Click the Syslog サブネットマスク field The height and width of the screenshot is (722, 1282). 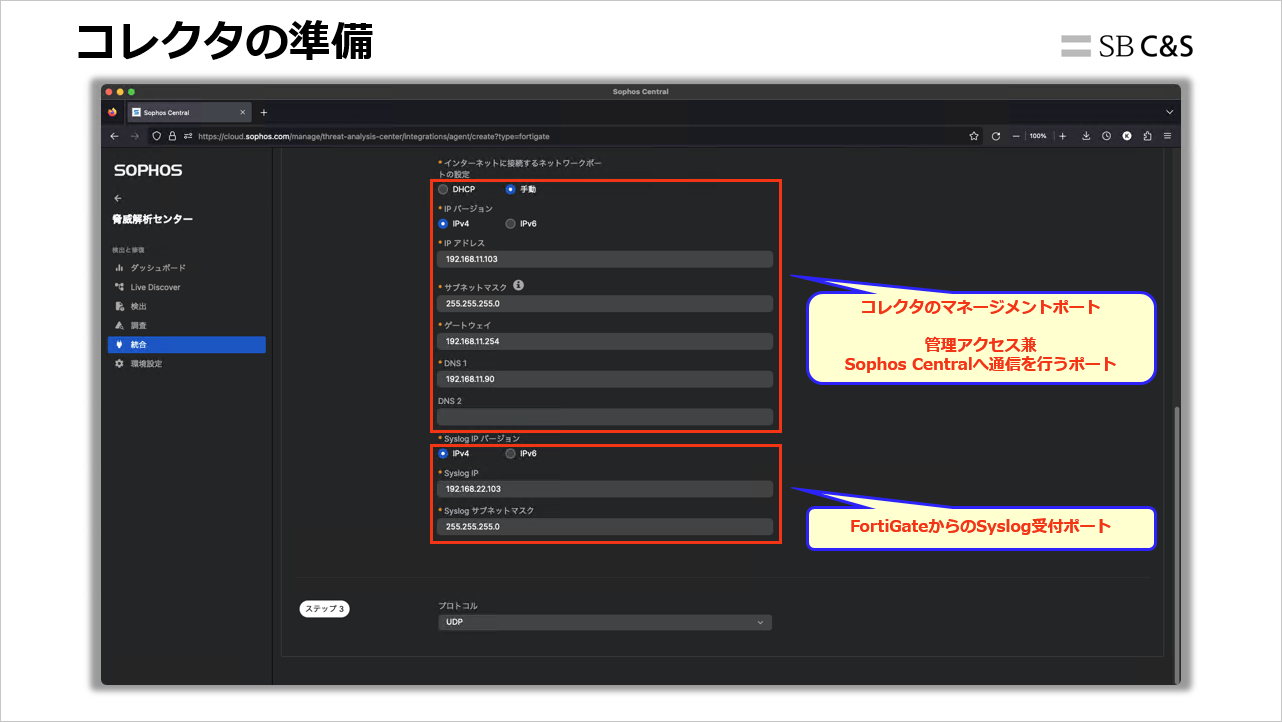click(605, 526)
